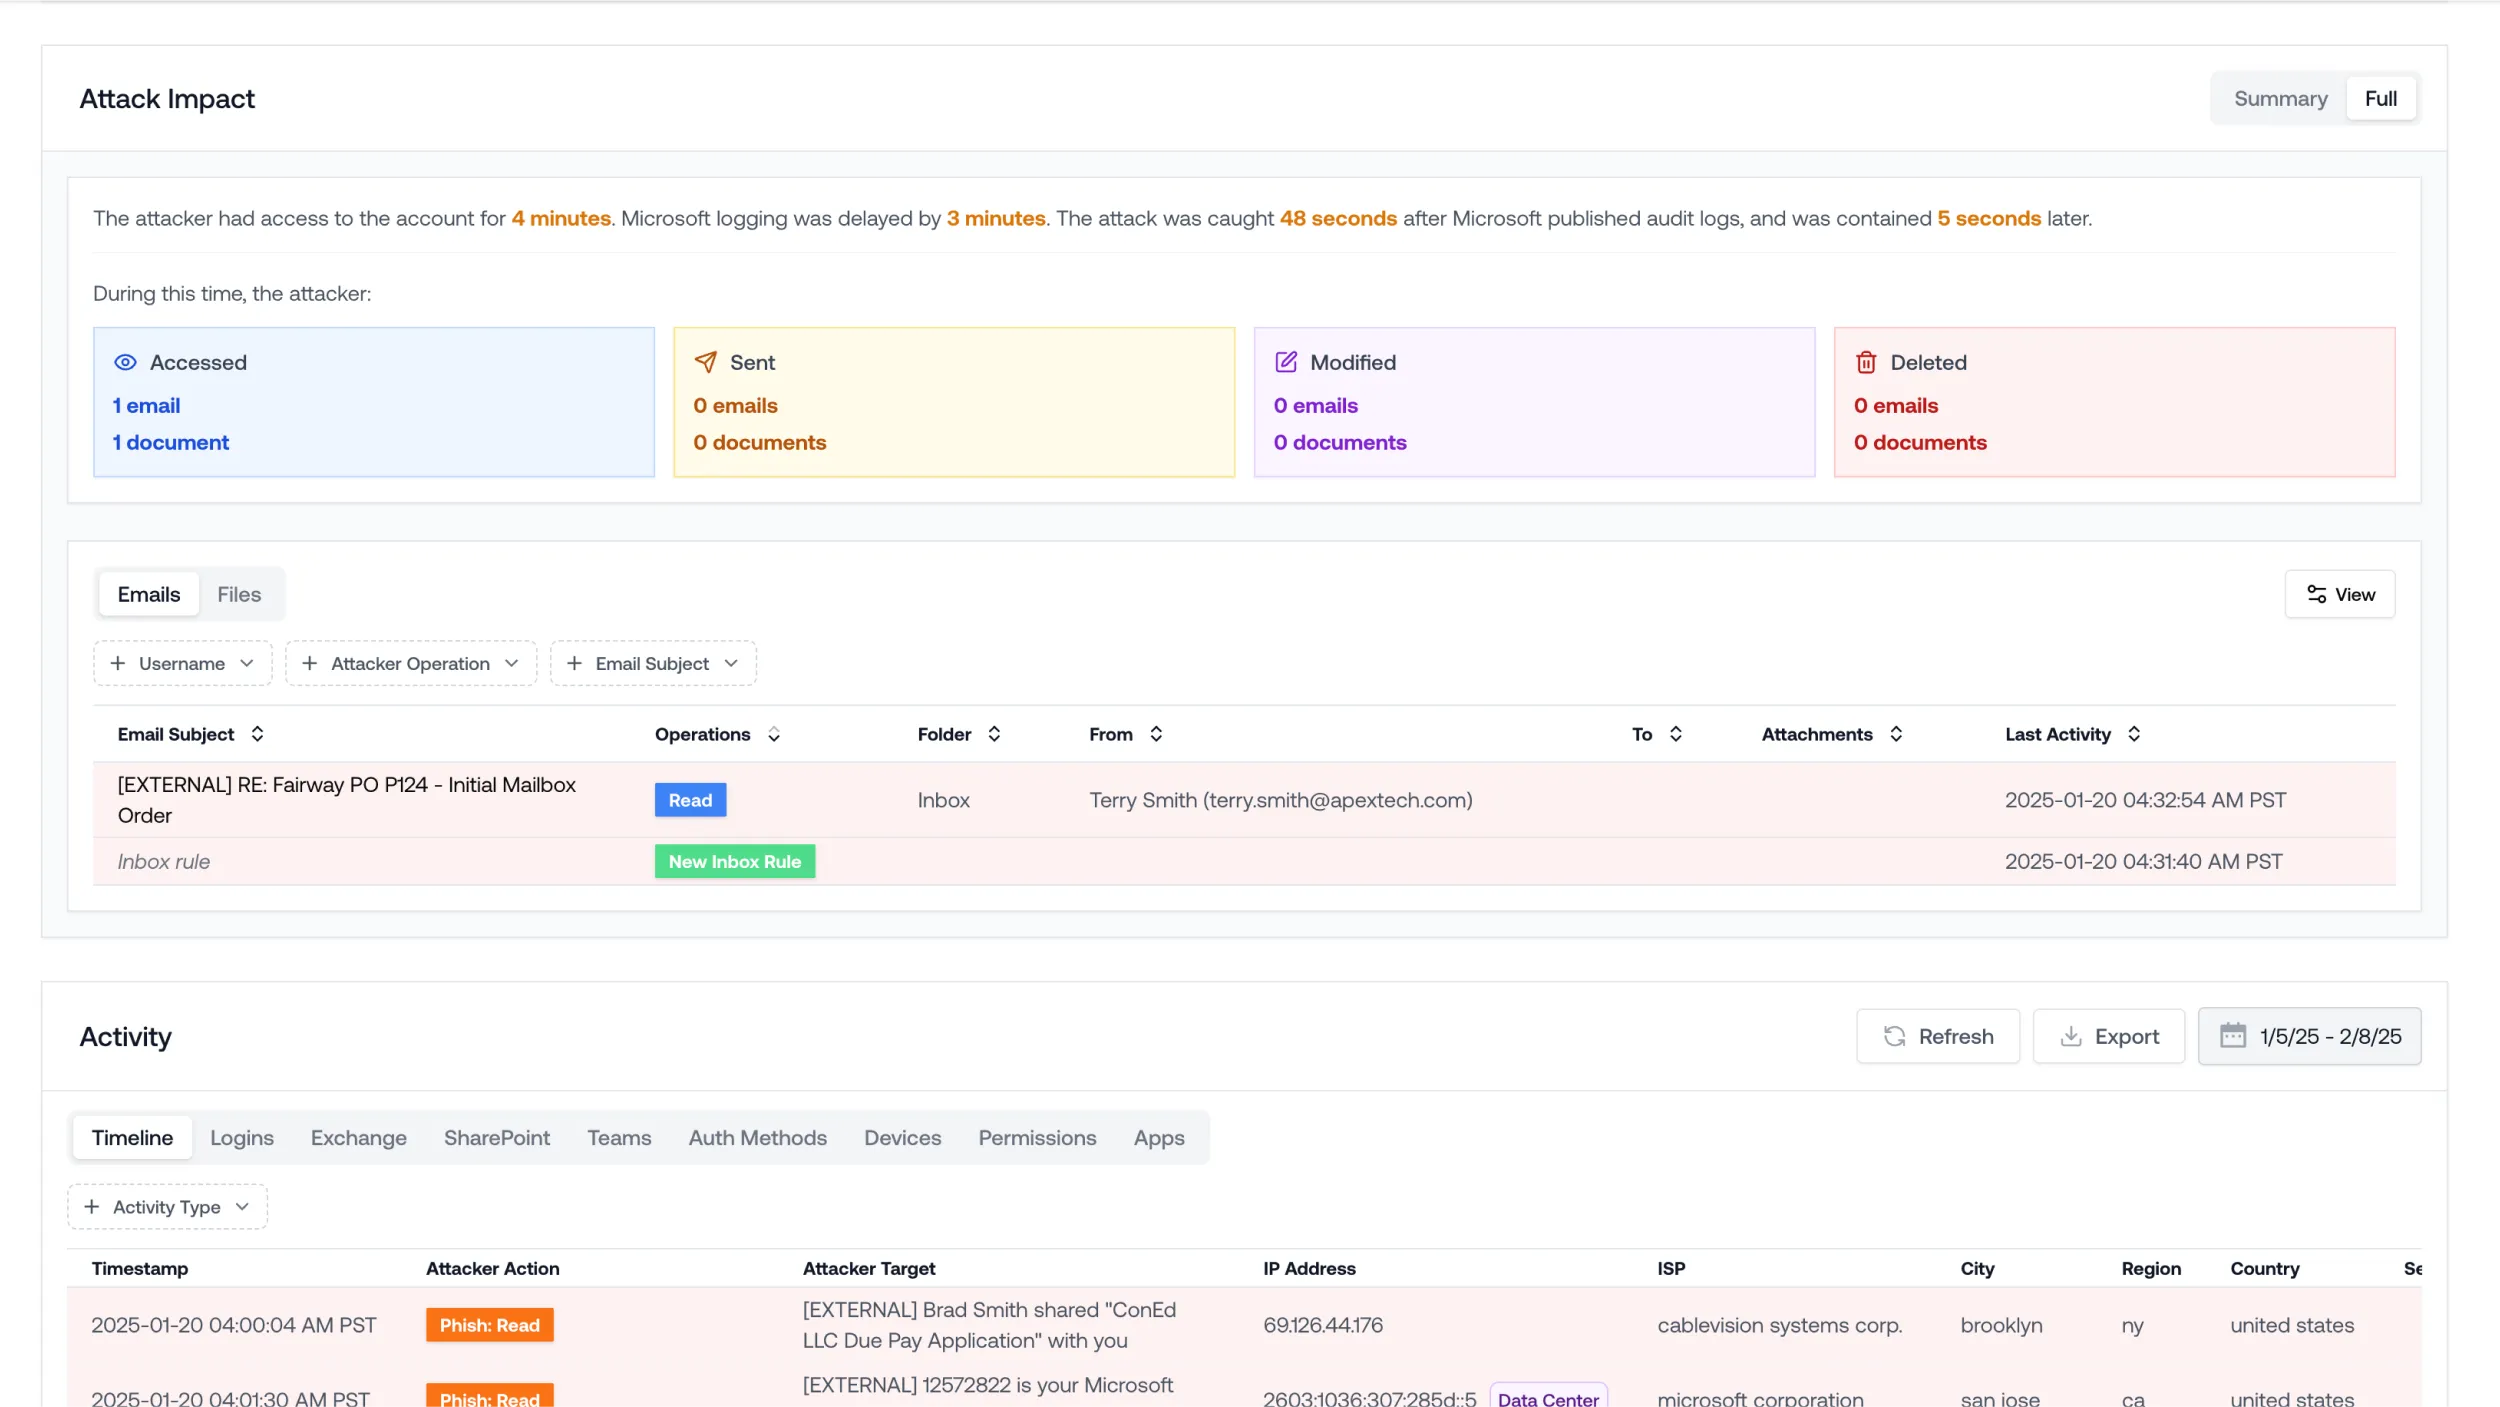Click the sort arrows beside Folder
Screen dimensions: 2500x1407
(x=994, y=734)
